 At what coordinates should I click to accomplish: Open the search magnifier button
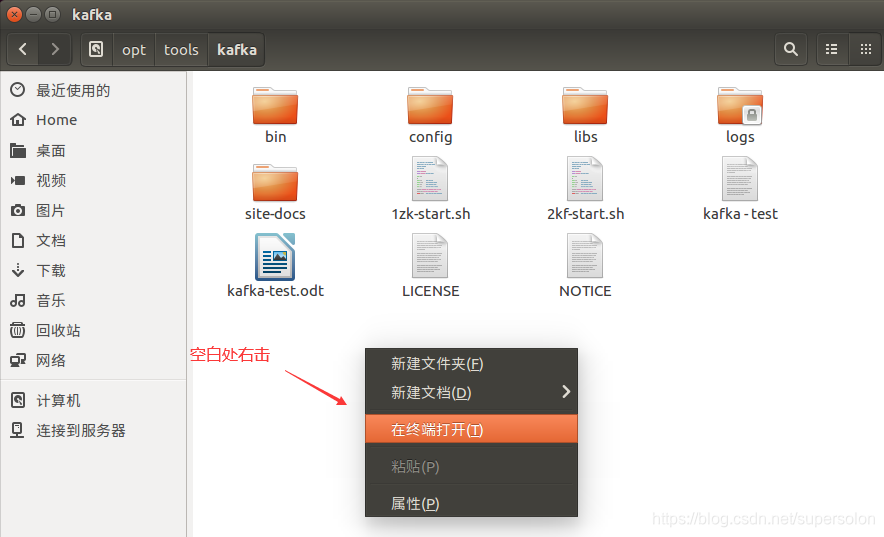[x=791, y=50]
